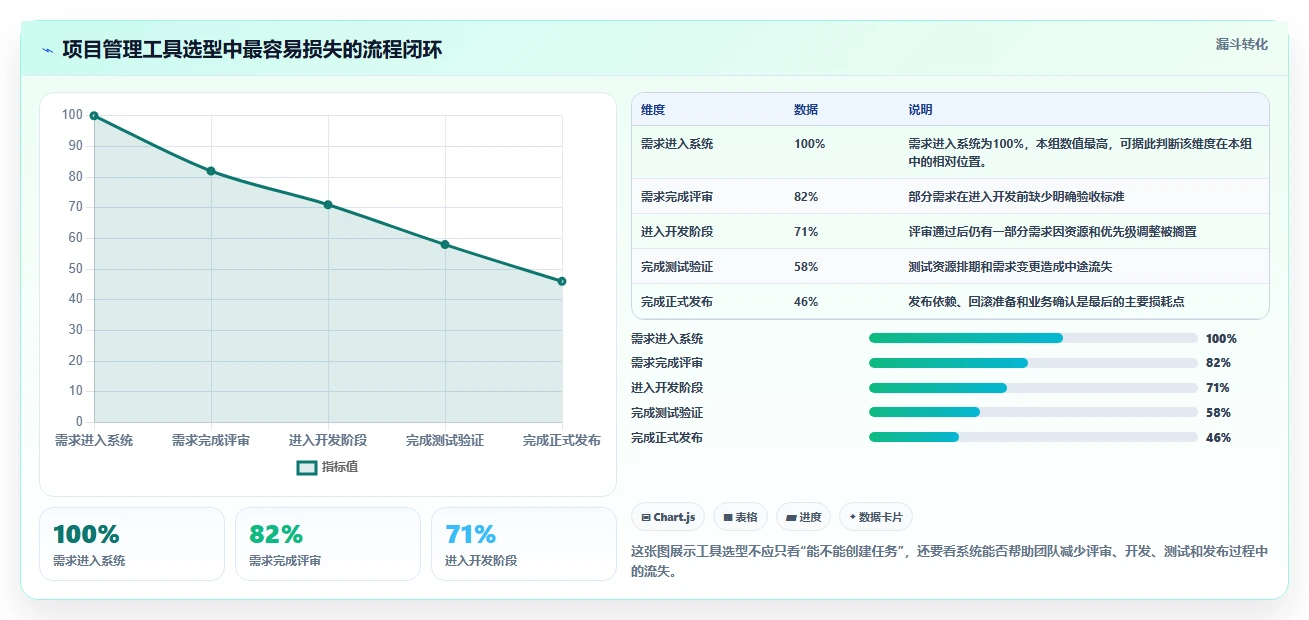Select the 进度 tag chip
The width and height of the screenshot is (1309, 620).
(803, 517)
